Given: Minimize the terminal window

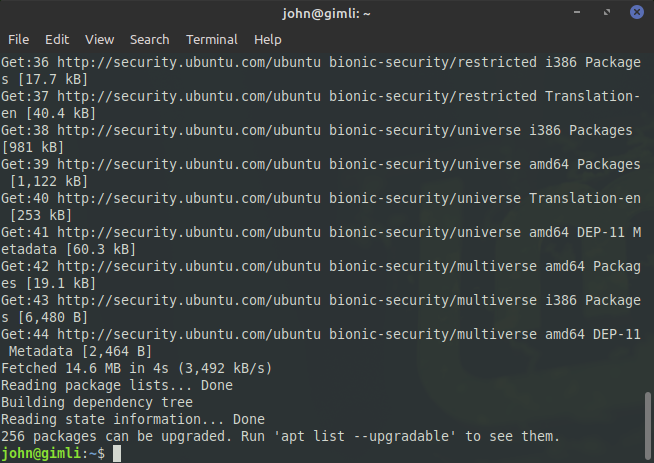Looking at the screenshot, I should (x=577, y=12).
